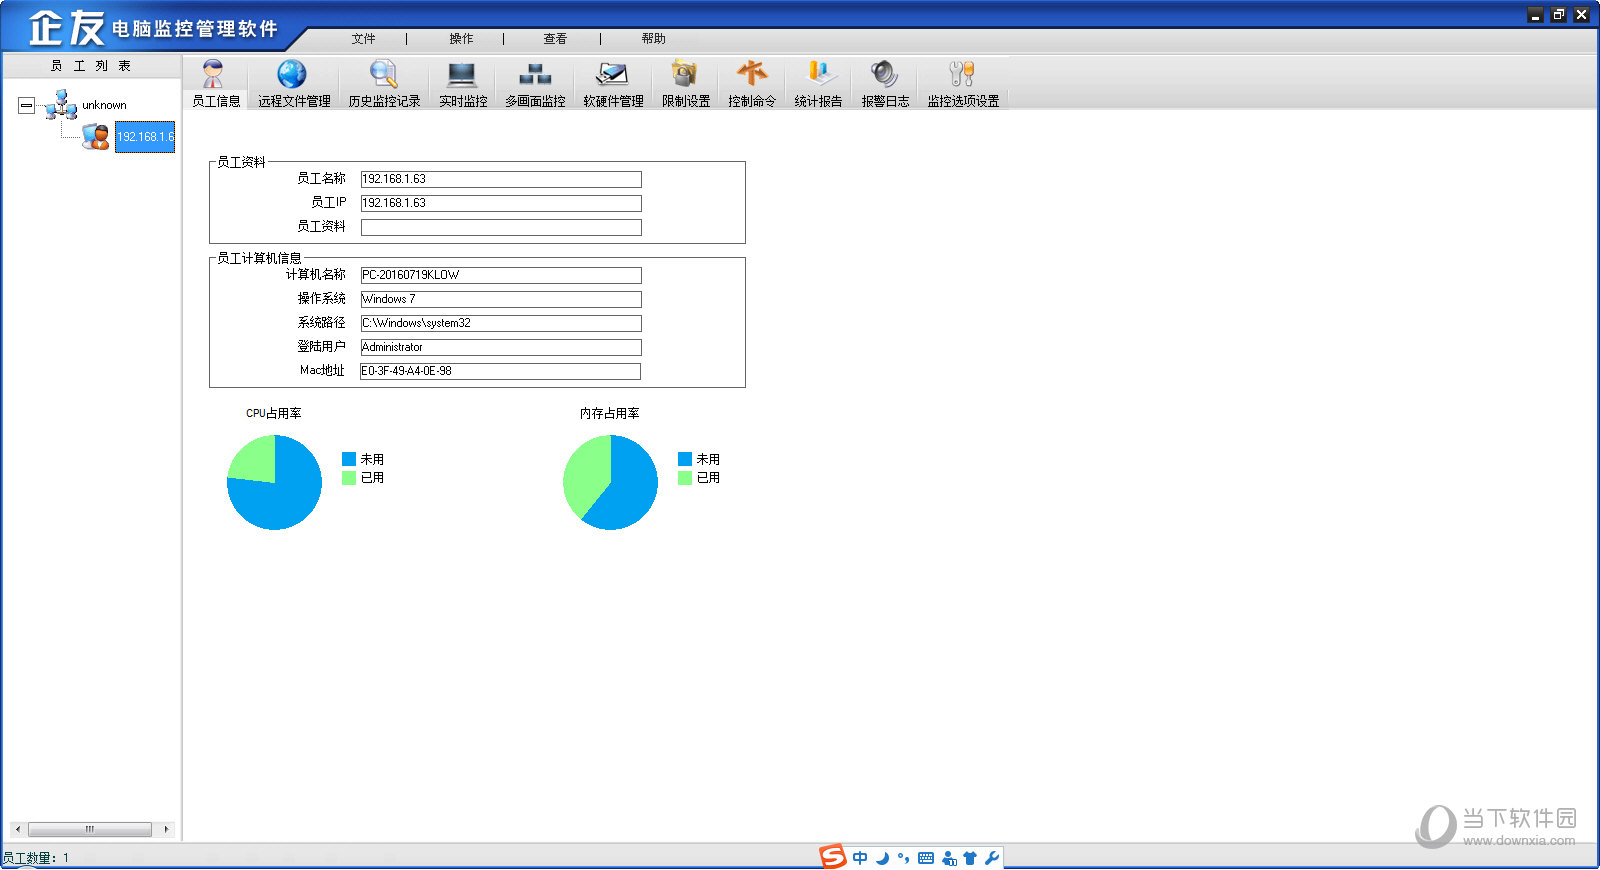The width and height of the screenshot is (1600, 870).
Task: Click the CPU chart green 已用 swatch
Action: click(349, 478)
